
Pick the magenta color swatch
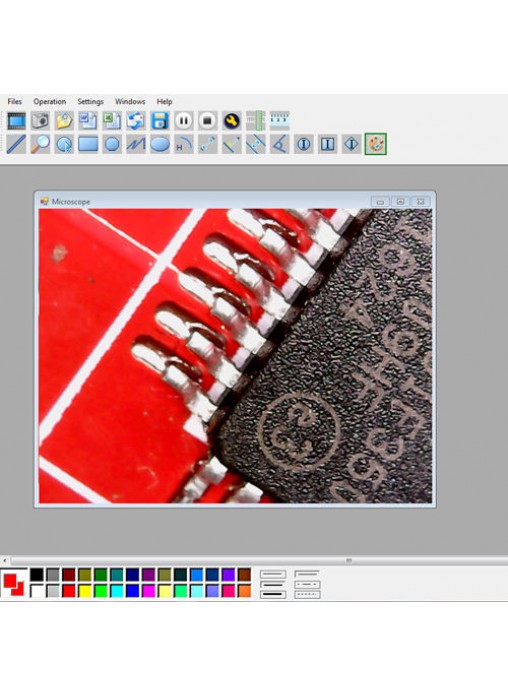(149, 591)
